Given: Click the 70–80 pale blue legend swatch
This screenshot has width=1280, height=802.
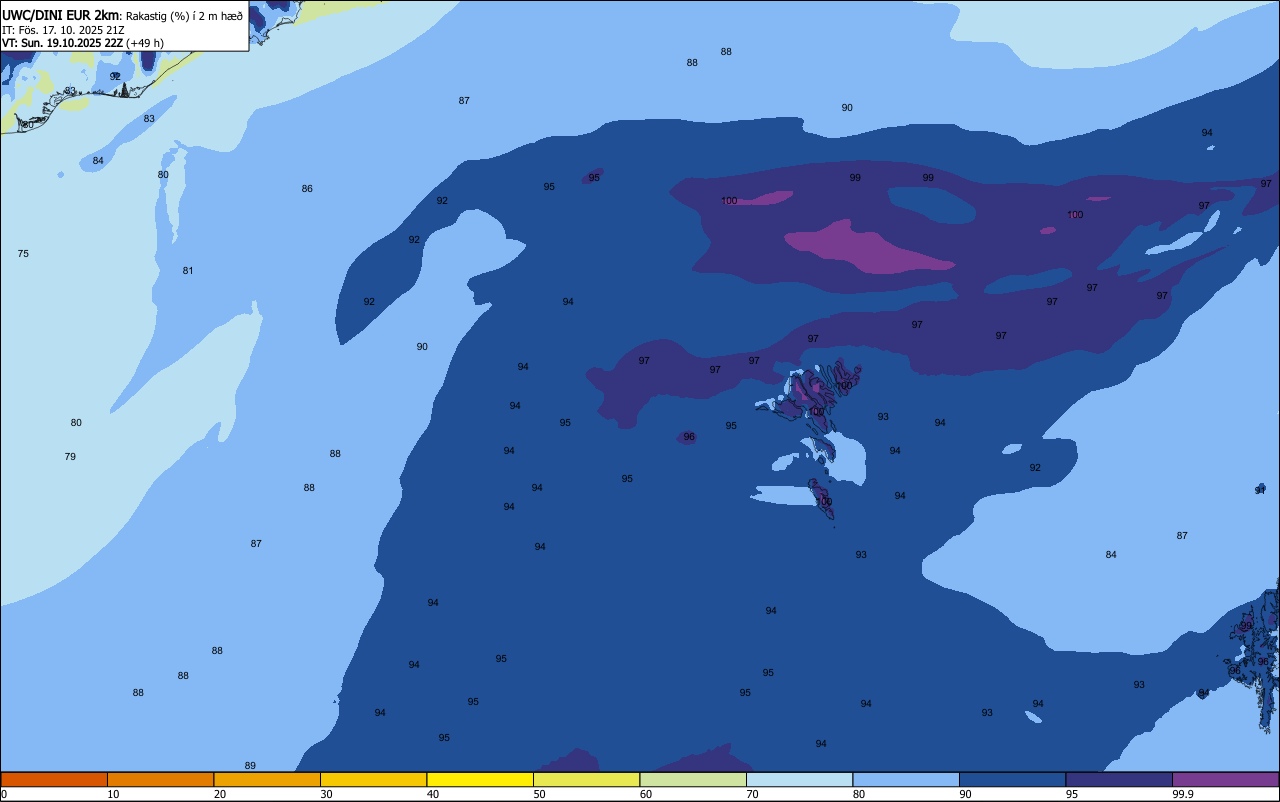Looking at the screenshot, I should [x=799, y=779].
